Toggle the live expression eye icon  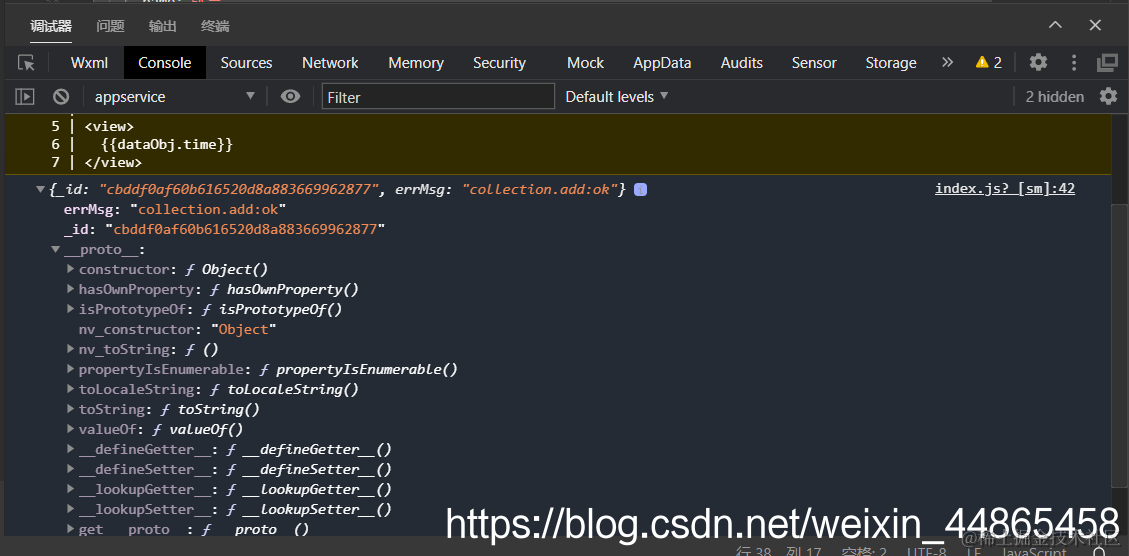(290, 97)
